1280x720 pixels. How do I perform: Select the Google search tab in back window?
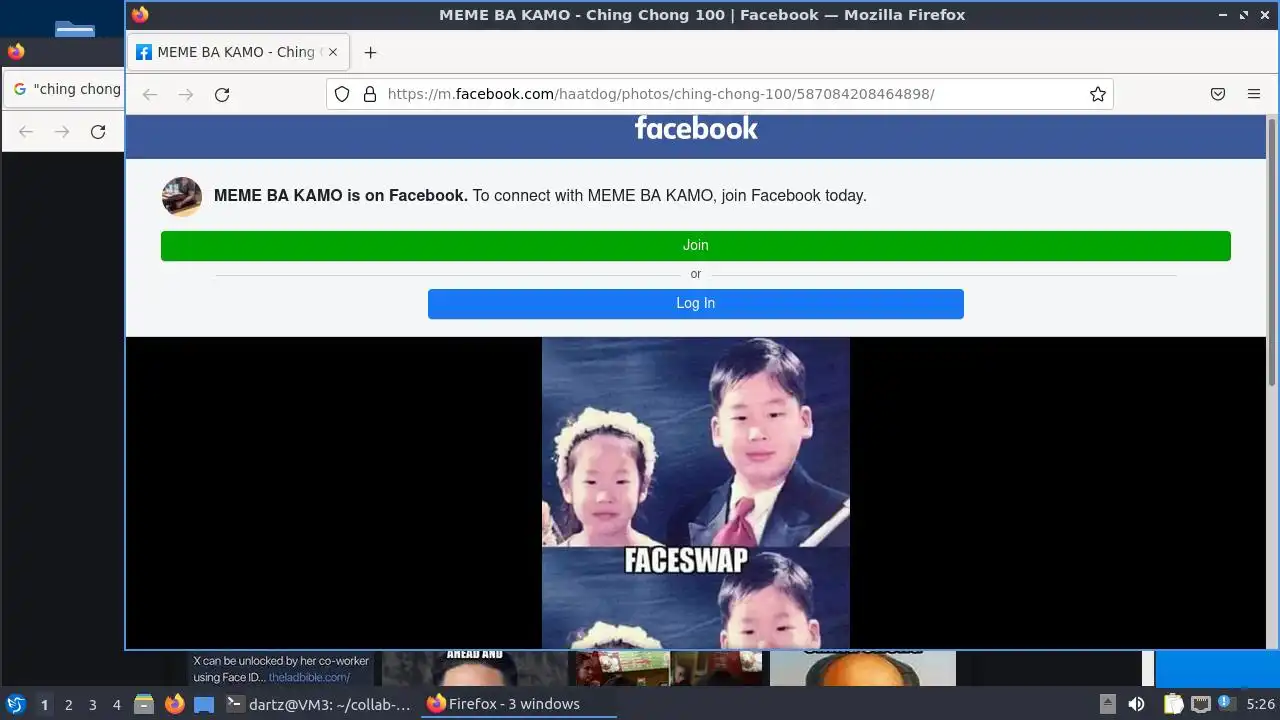[66, 89]
